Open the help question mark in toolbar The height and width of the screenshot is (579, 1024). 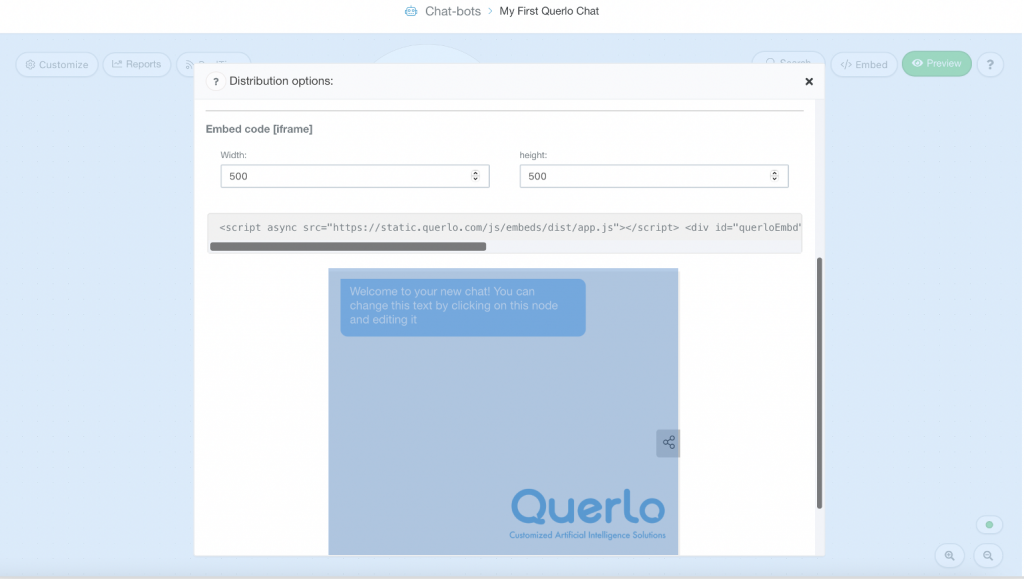990,65
